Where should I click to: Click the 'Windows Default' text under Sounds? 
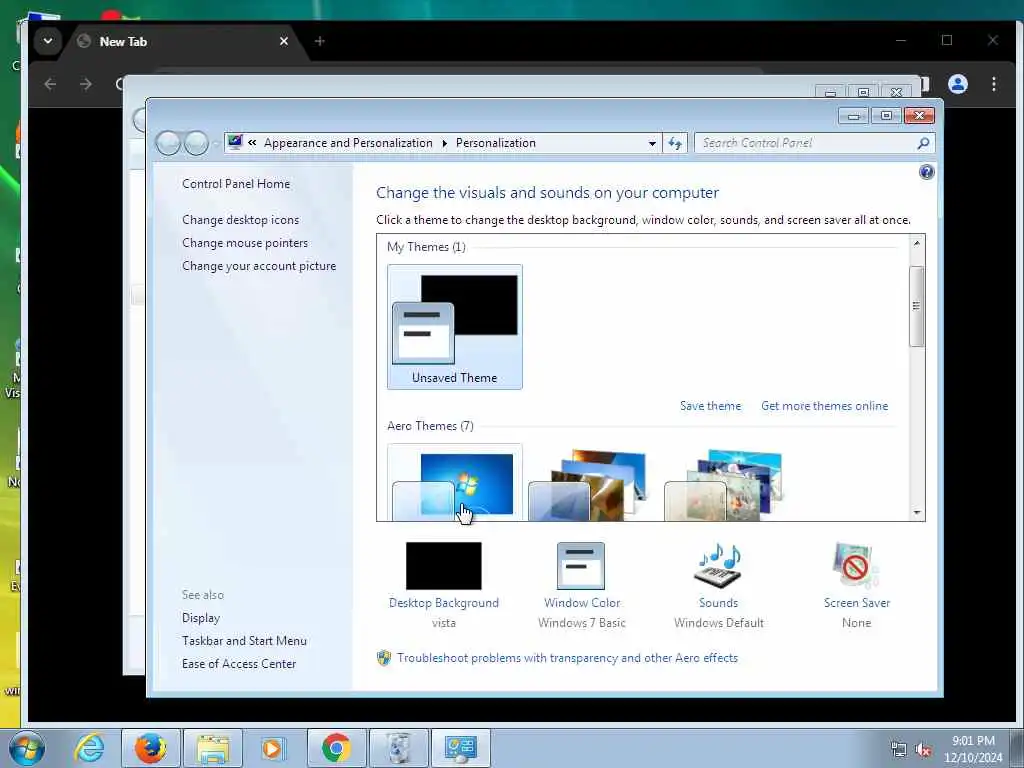click(x=718, y=623)
